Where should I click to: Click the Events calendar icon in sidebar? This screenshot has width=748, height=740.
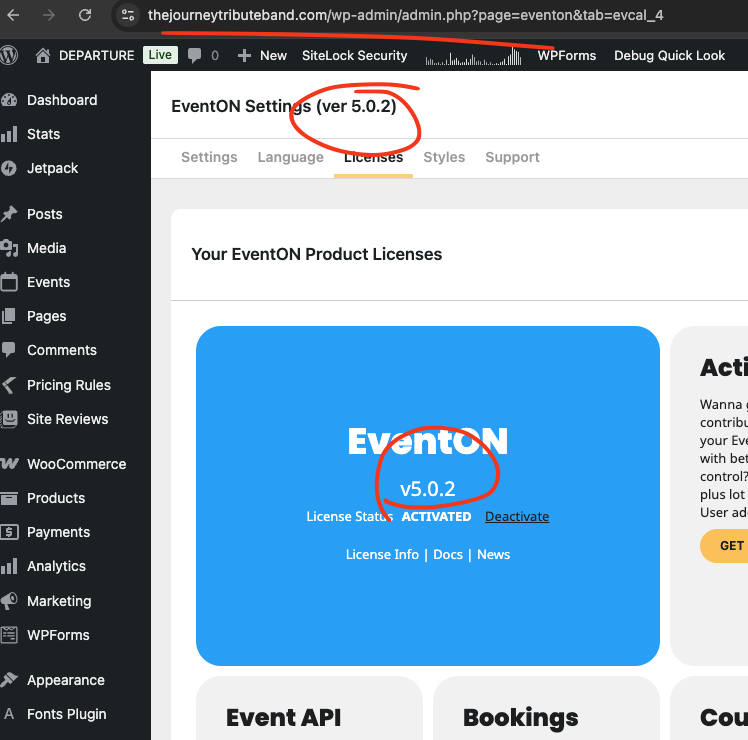pos(10,282)
